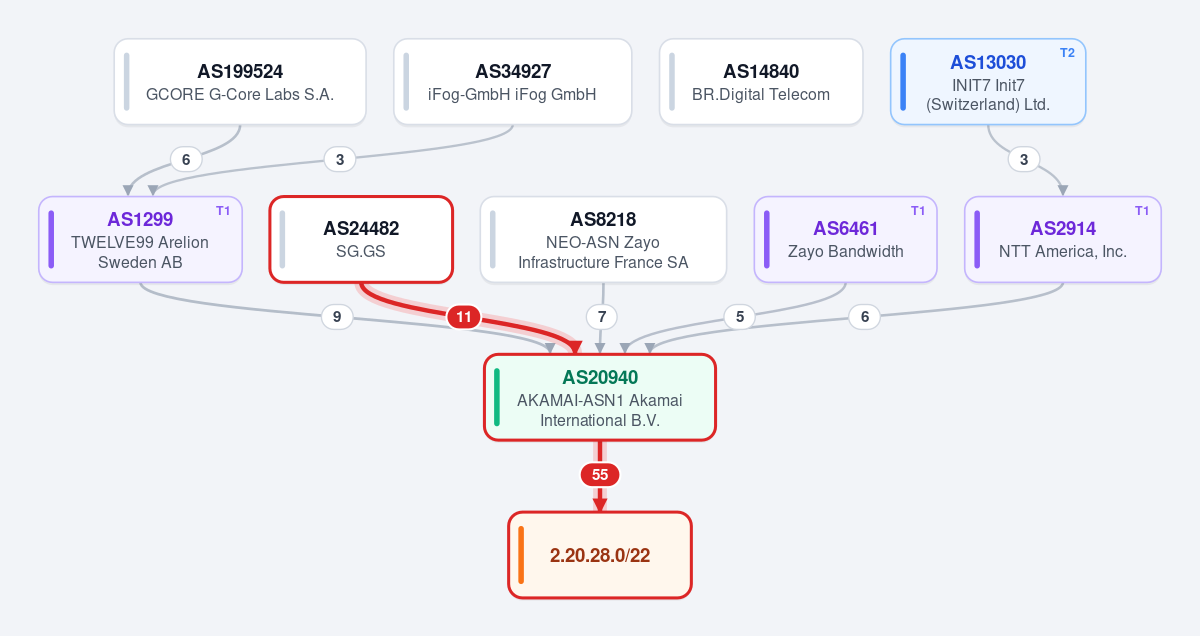Viewport: 1200px width, 636px height.
Task: Click the 2.20.28.0/22 prefix box
Action: tap(600, 555)
